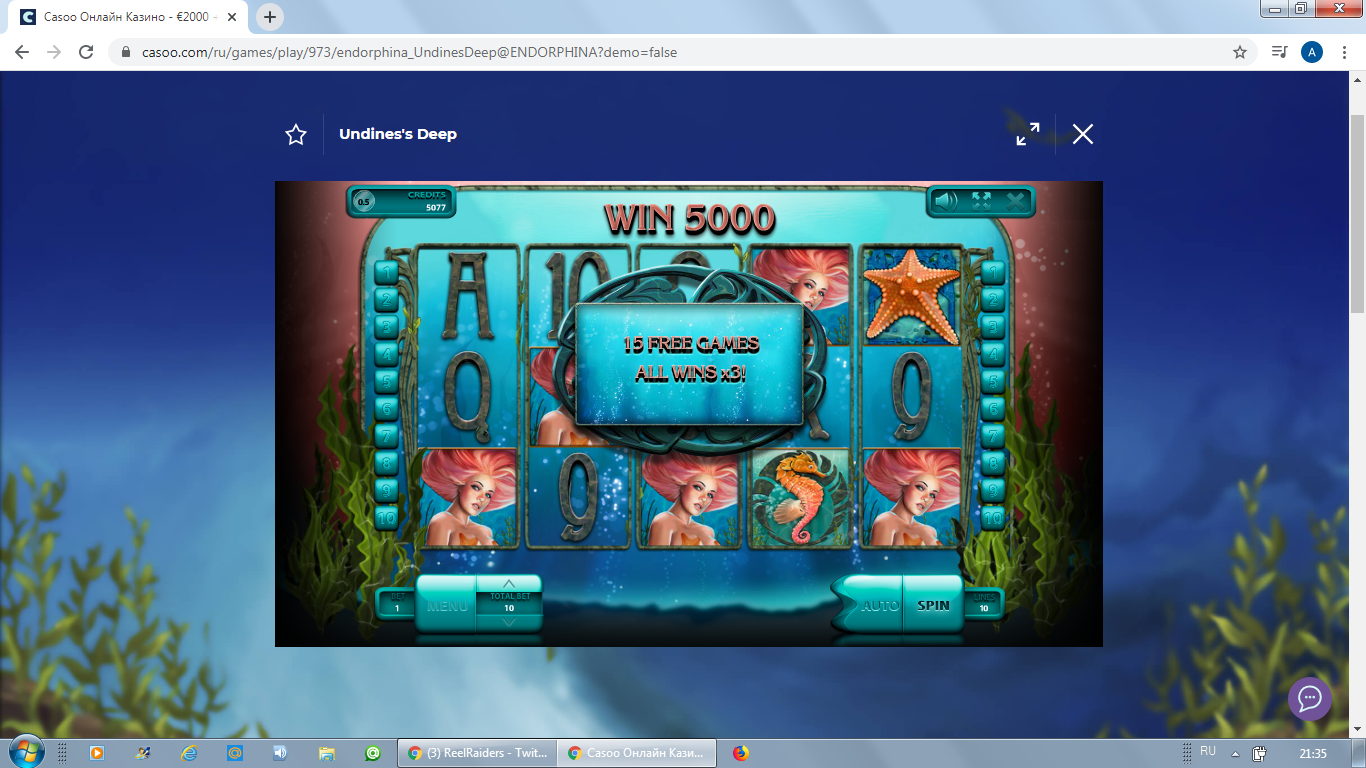This screenshot has width=1366, height=768.
Task: Decrease total bet with the down arrow
Action: tap(509, 622)
